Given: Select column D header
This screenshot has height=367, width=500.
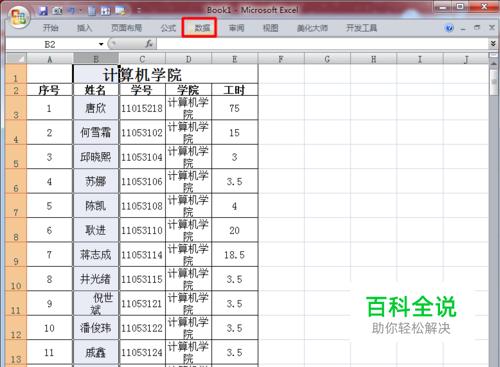Looking at the screenshot, I should pyautogui.click(x=189, y=59).
